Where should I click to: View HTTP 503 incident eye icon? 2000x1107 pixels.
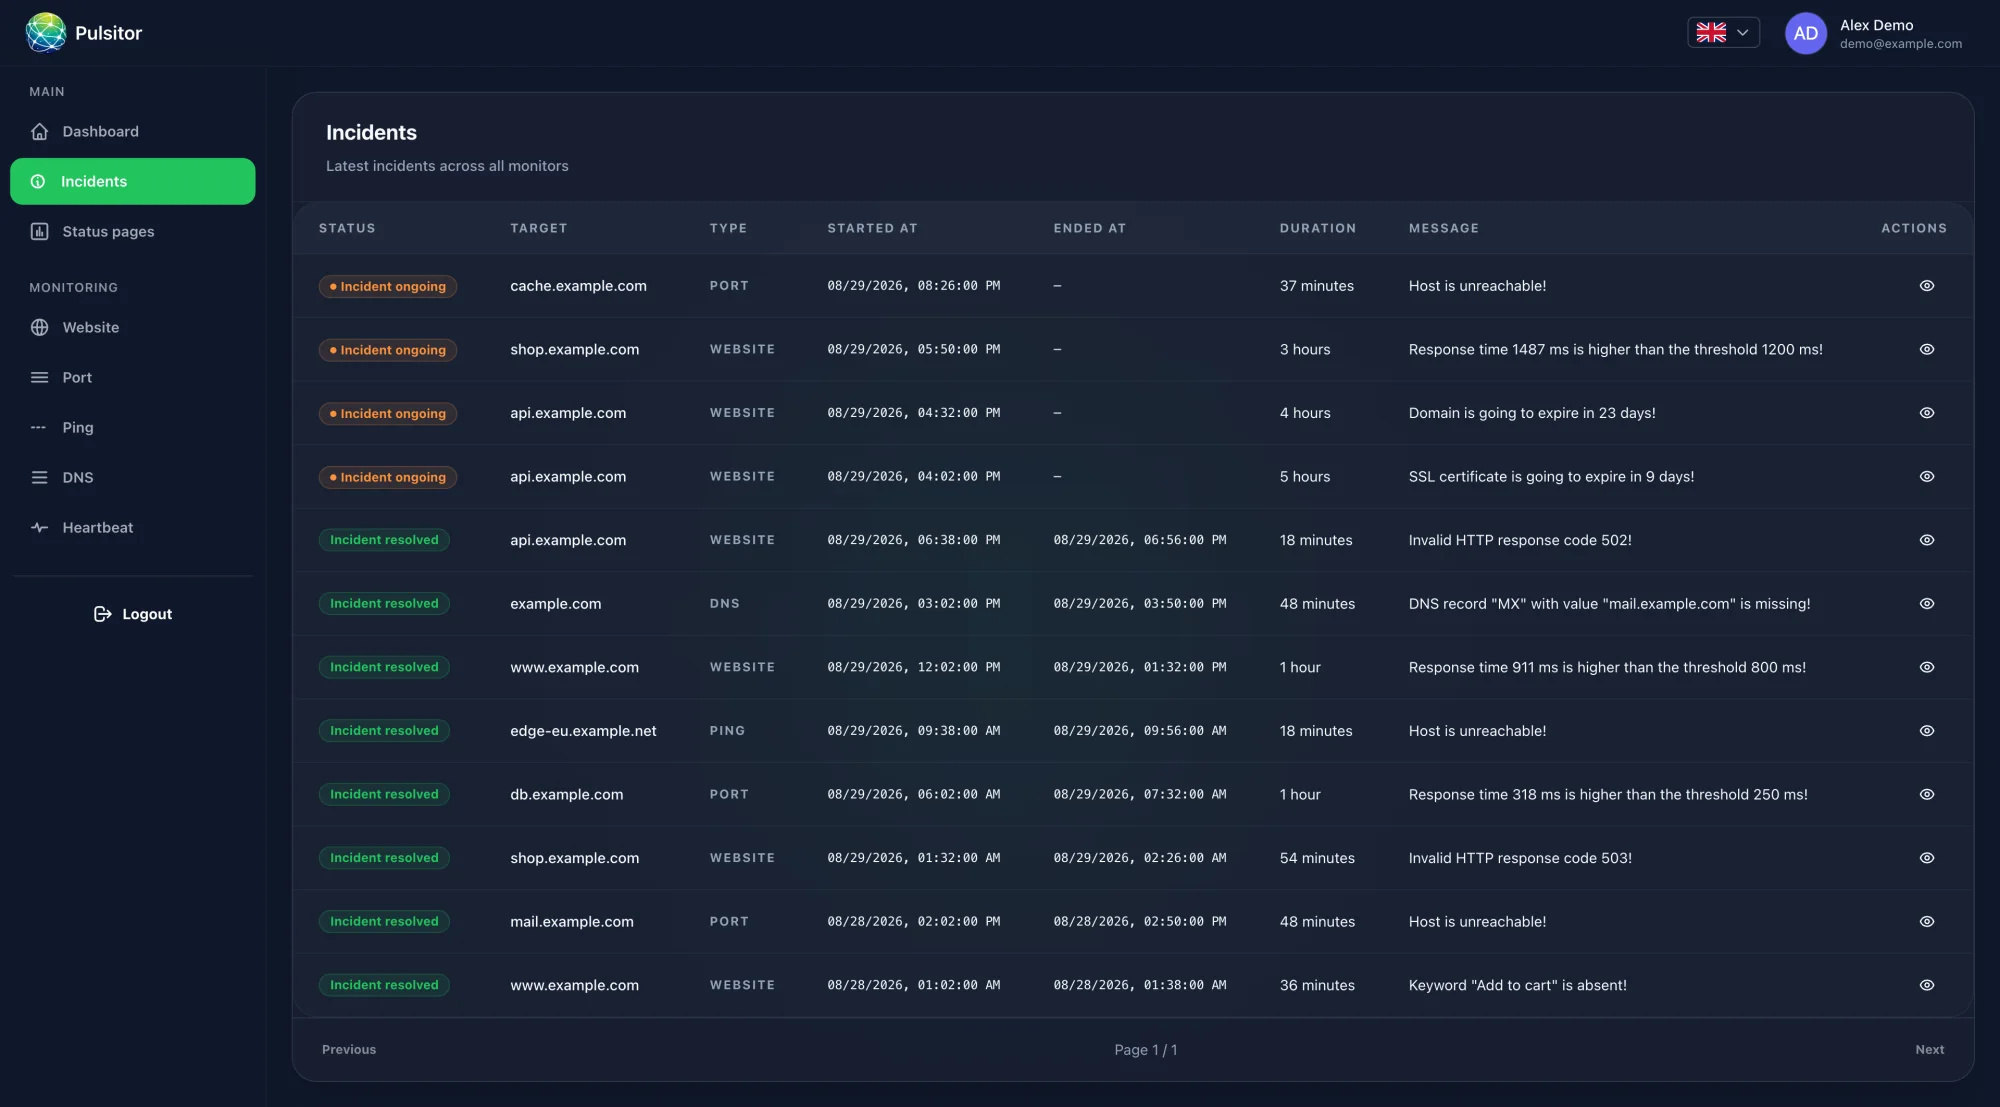1927,858
